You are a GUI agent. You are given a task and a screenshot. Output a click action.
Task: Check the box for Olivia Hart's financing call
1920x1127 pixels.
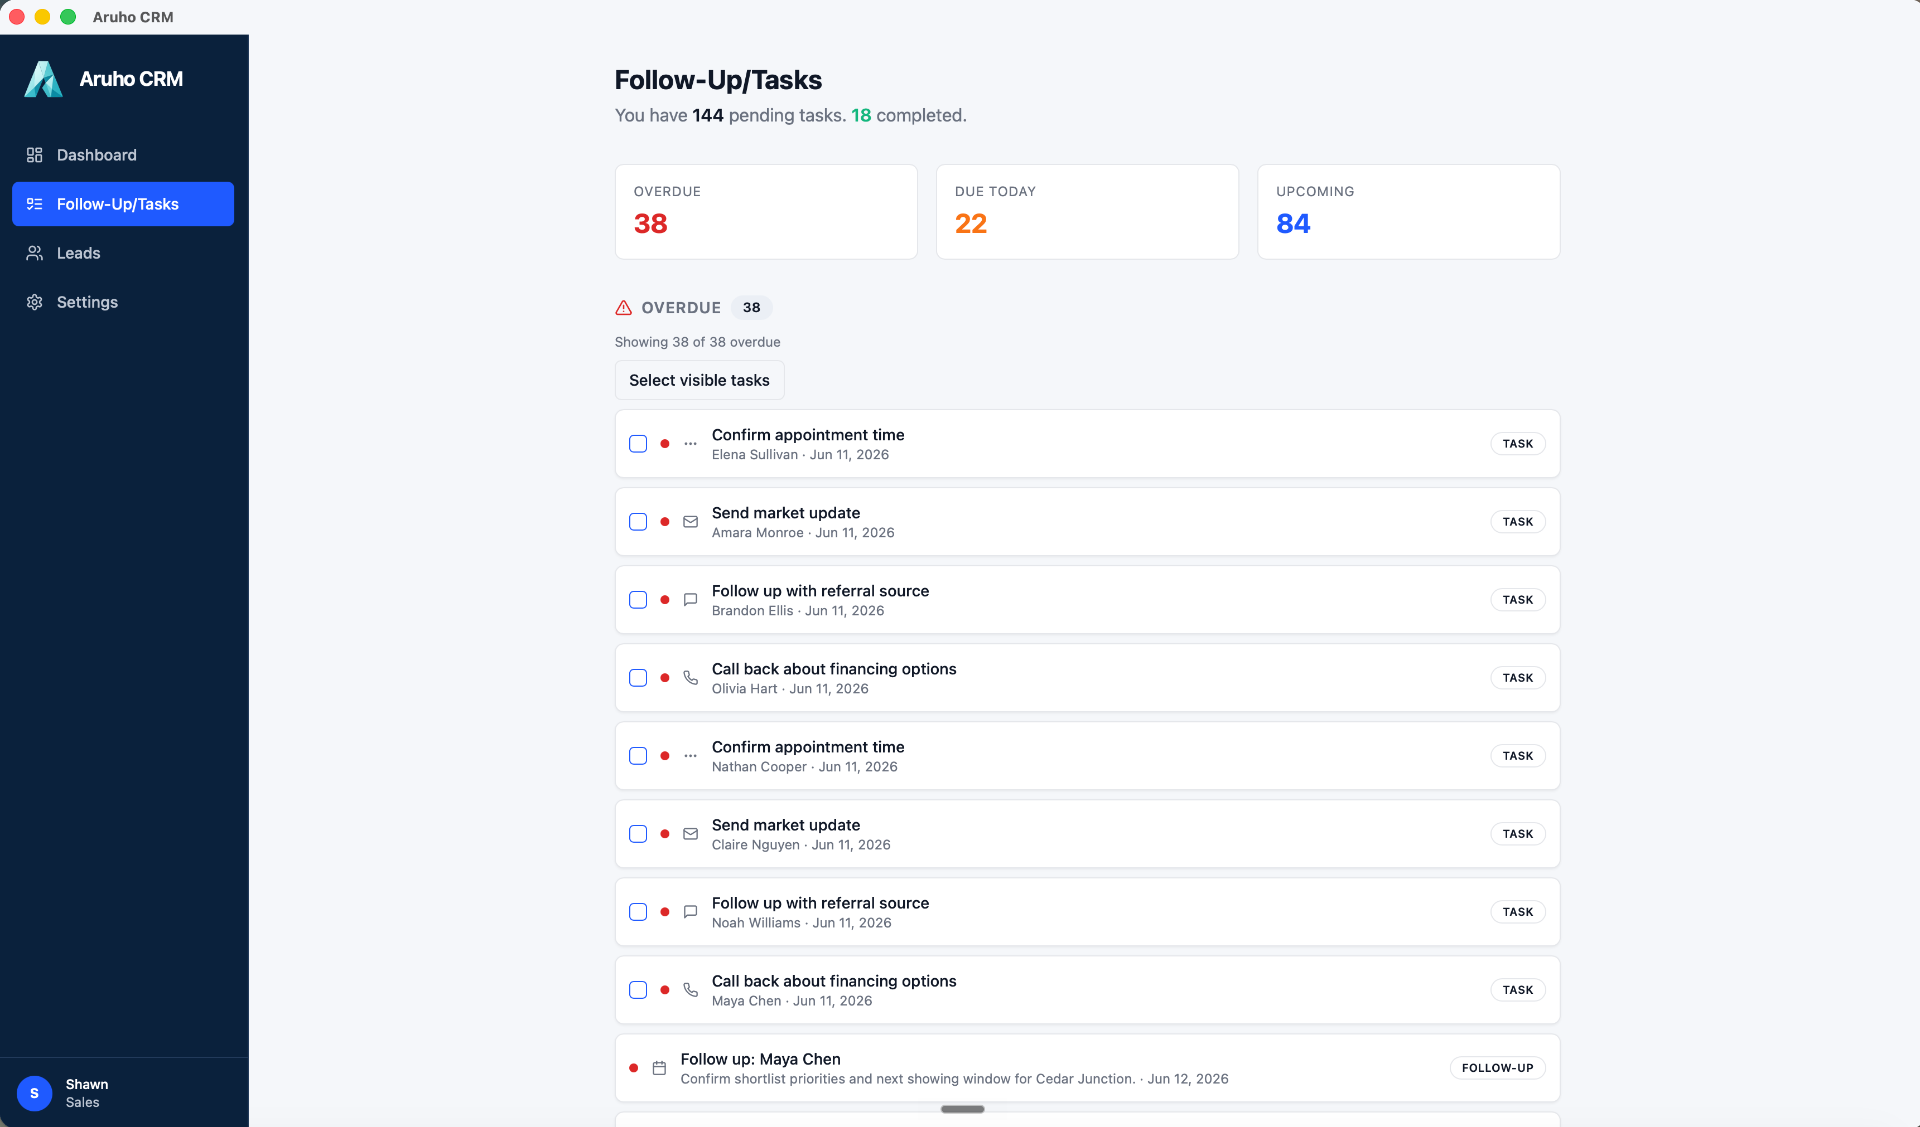[x=638, y=678]
